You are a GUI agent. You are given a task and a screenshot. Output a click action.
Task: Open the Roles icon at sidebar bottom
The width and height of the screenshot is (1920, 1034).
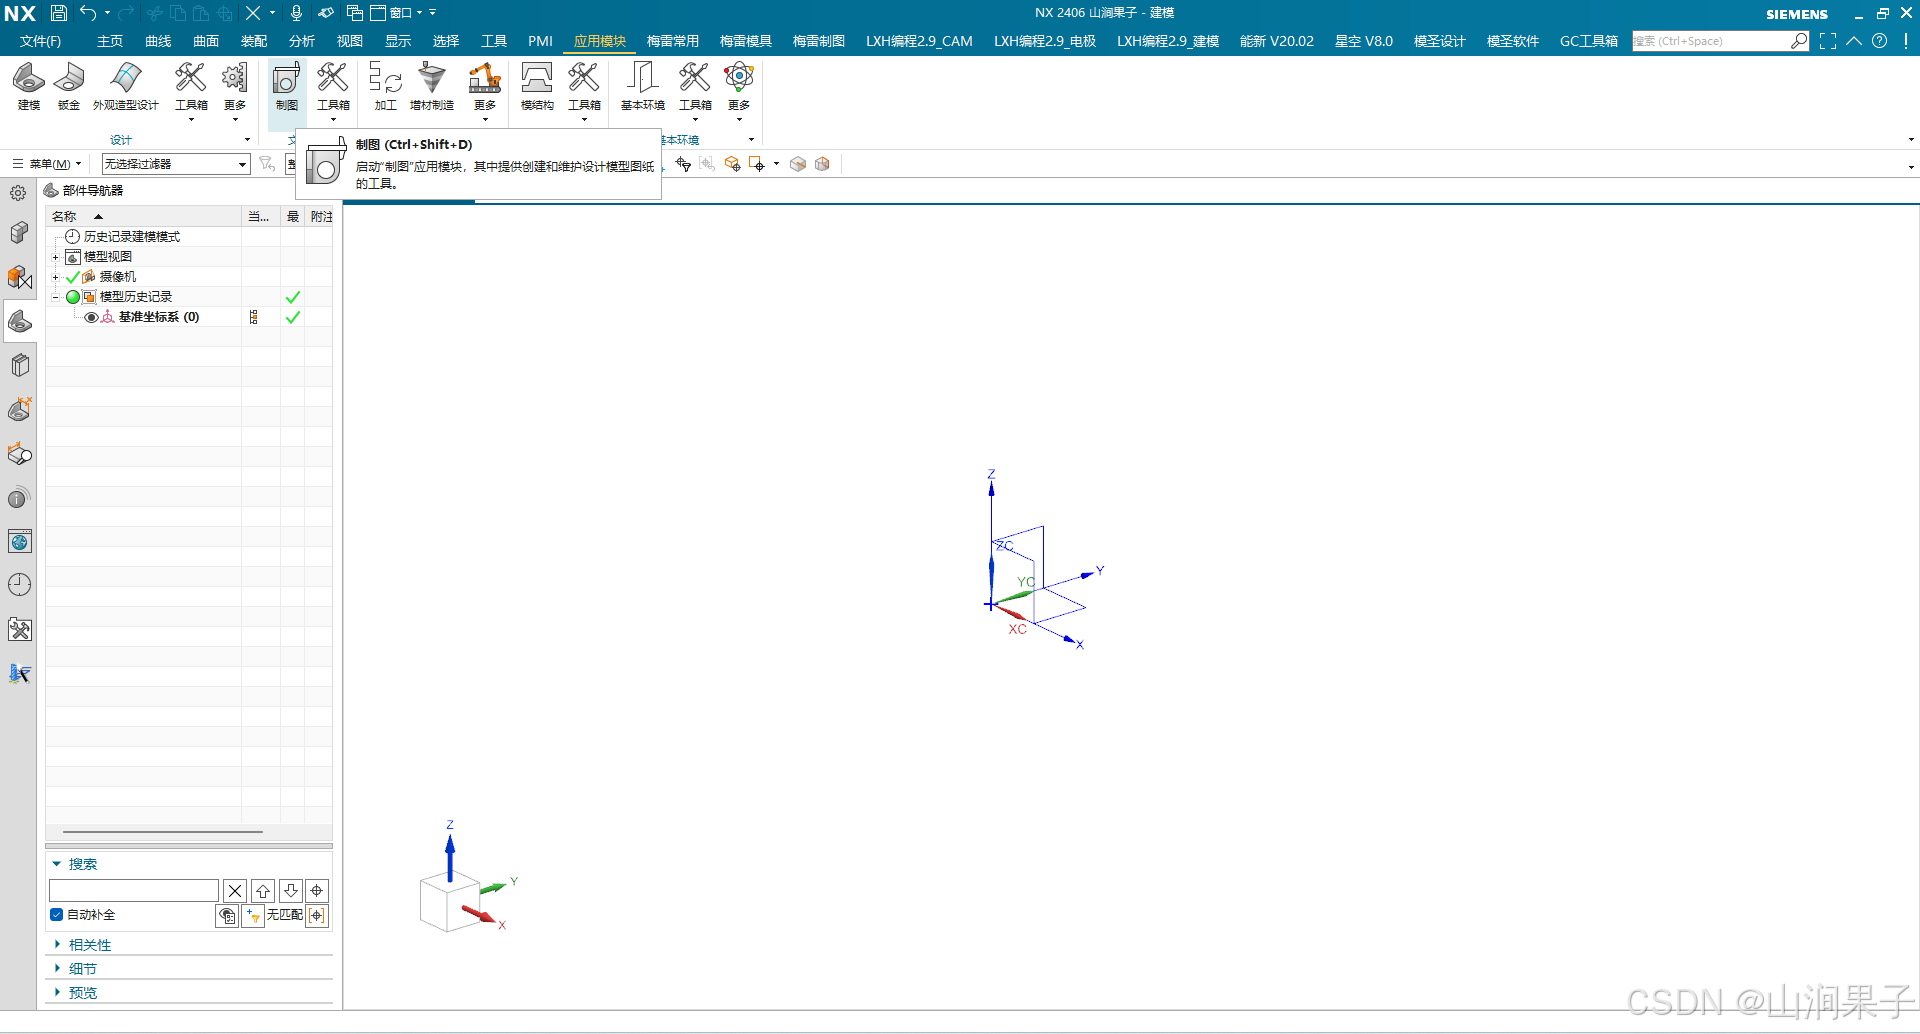(x=20, y=673)
